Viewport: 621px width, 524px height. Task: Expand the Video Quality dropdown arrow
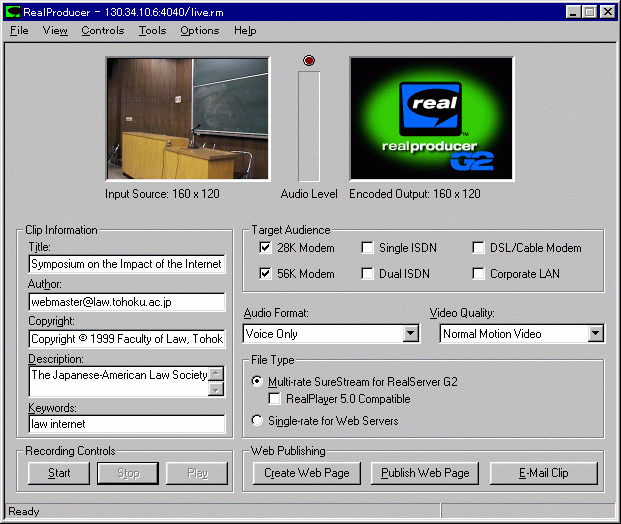coord(595,333)
